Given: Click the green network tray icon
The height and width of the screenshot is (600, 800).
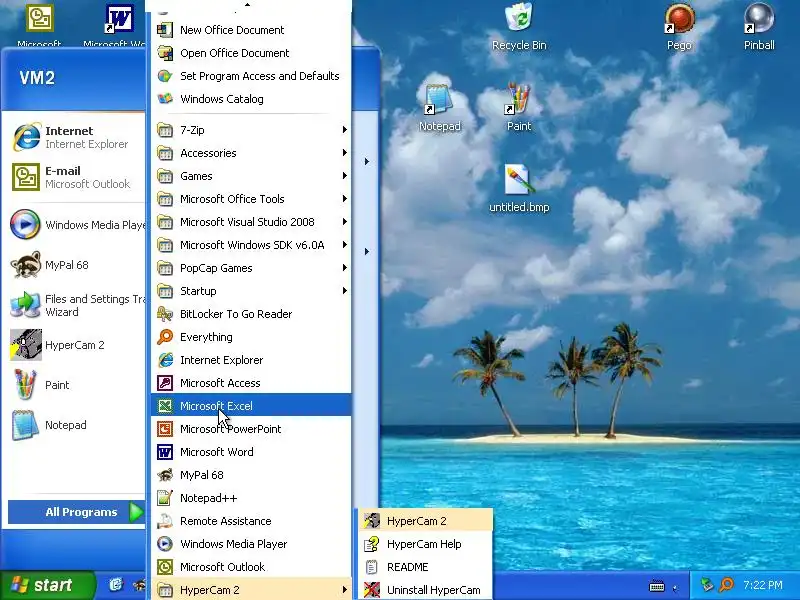Looking at the screenshot, I should coord(707,585).
